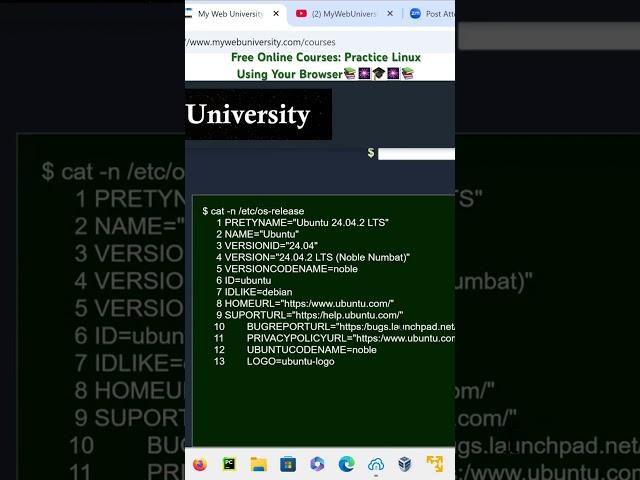Viewport: 640px width, 480px height.
Task: Click the VERSIONCODENAME=noble line
Action: point(287,269)
